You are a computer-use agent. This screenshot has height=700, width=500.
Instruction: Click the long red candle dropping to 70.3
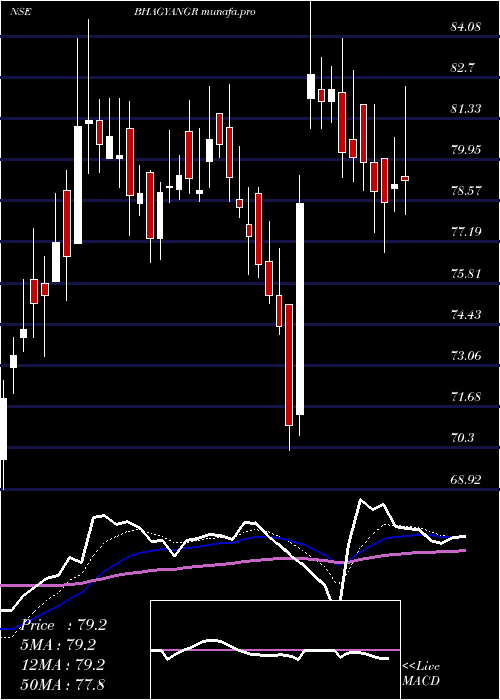[289, 365]
